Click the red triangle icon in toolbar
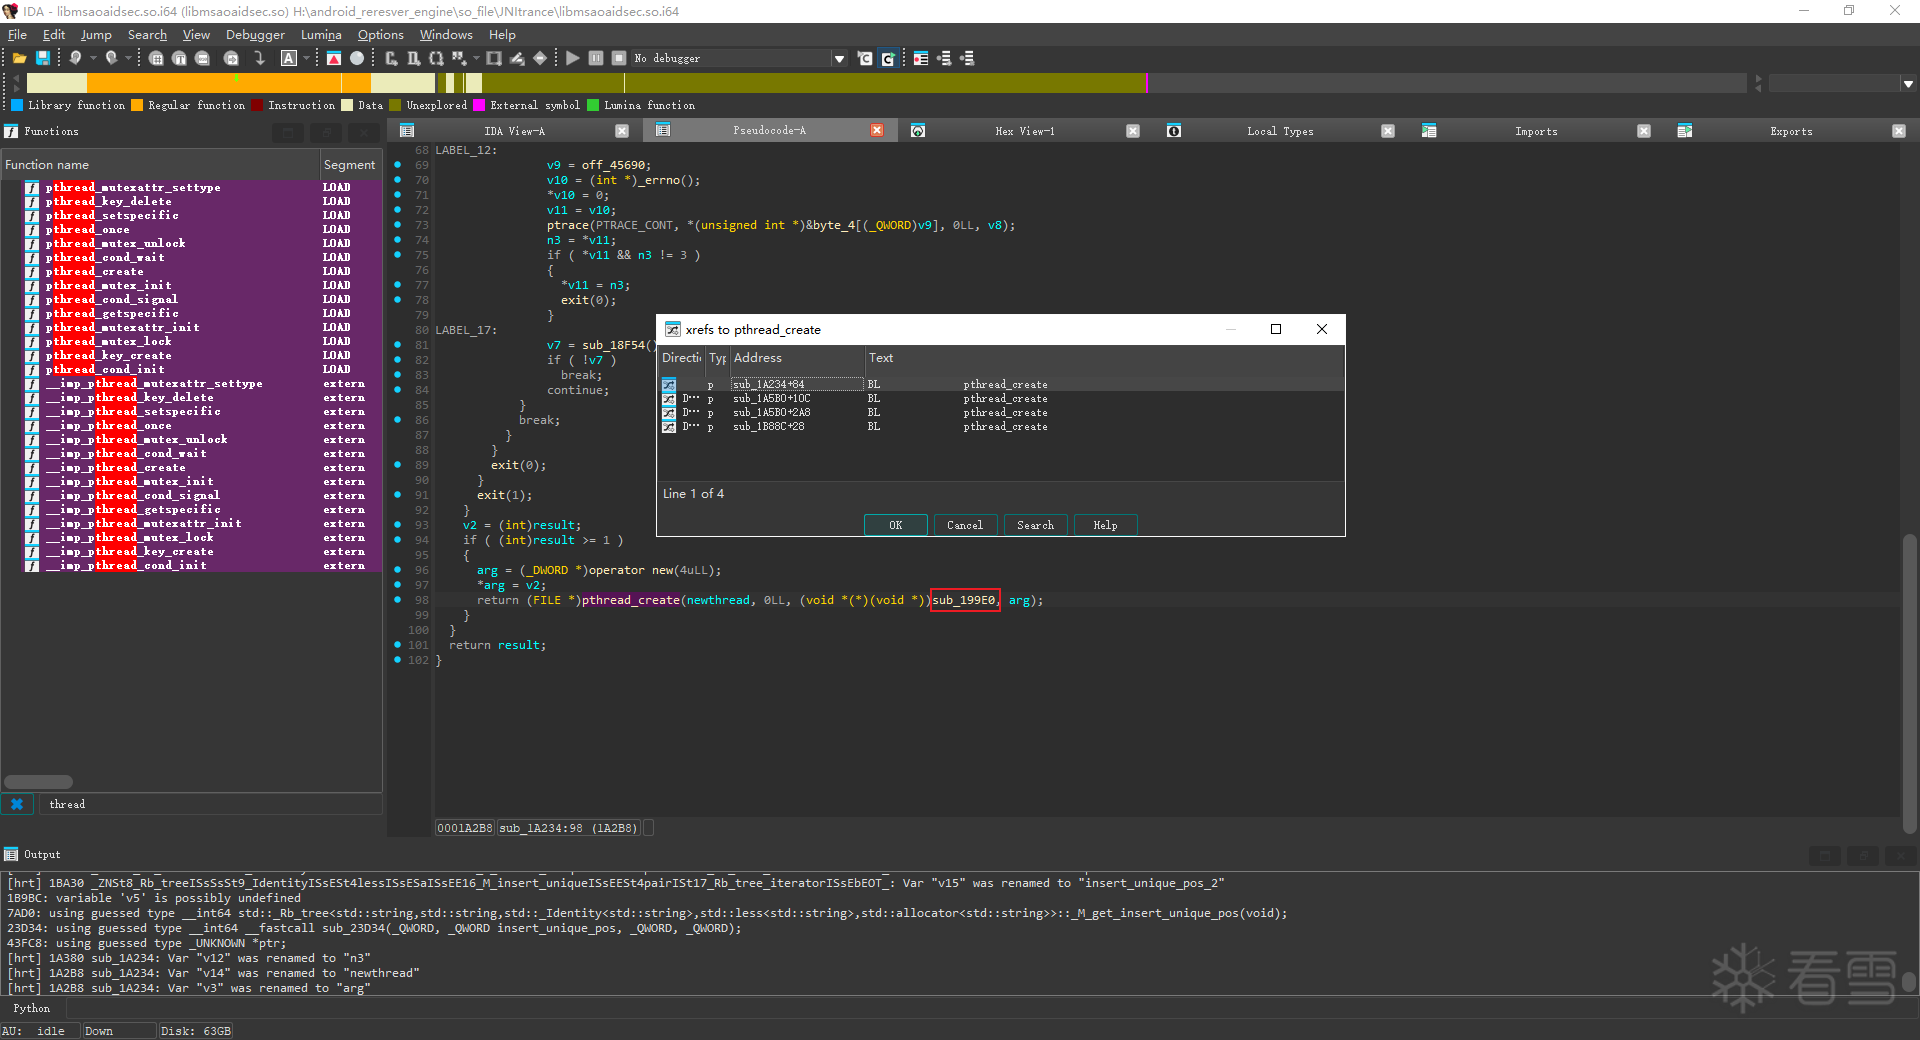Screen dimensions: 1920x1040 [334, 58]
